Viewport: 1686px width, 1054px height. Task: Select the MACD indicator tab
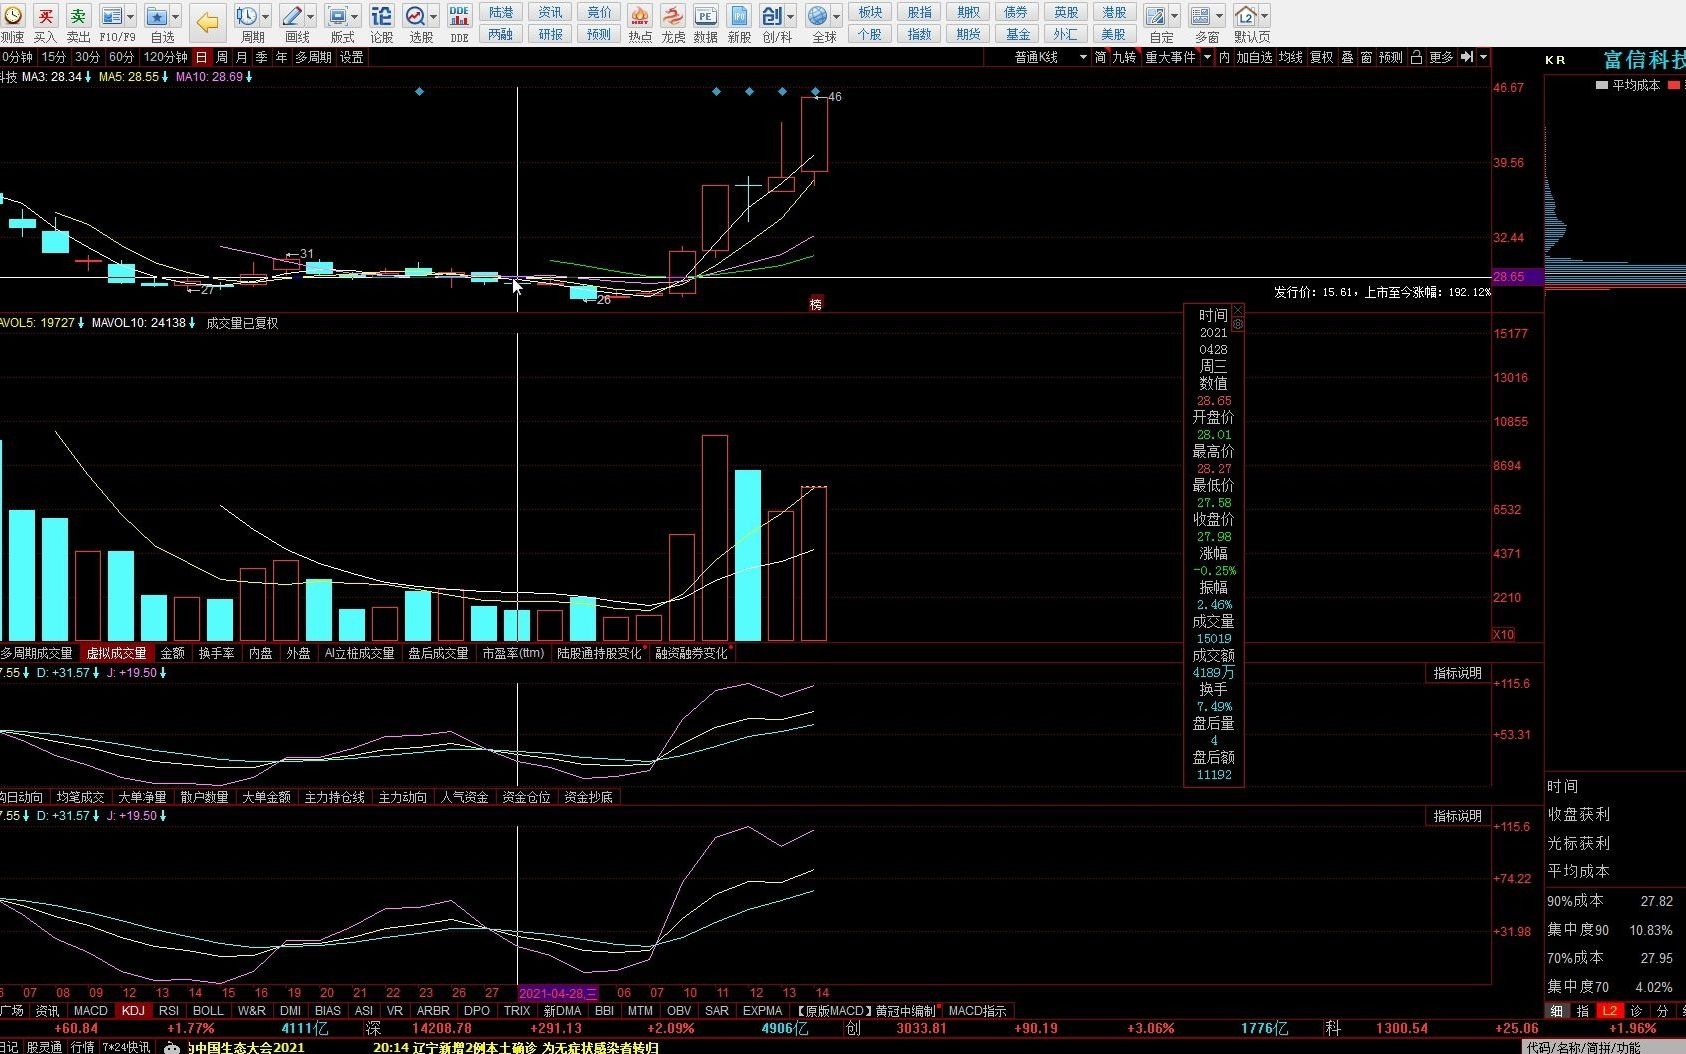pyautogui.click(x=90, y=1010)
